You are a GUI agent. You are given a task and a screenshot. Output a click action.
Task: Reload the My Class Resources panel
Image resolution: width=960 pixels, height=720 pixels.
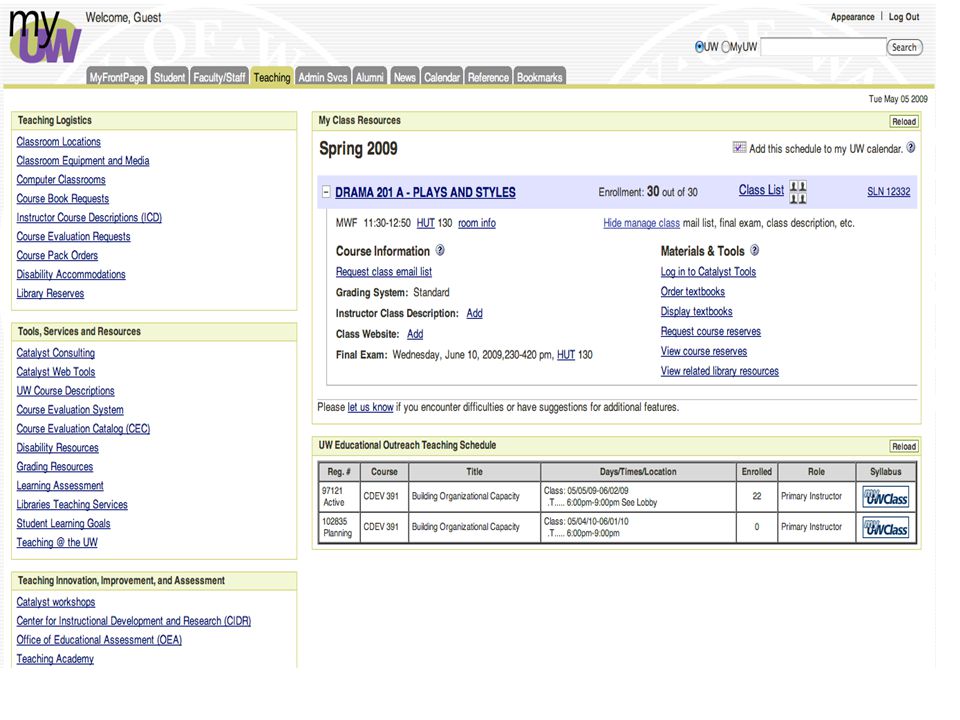click(x=904, y=122)
